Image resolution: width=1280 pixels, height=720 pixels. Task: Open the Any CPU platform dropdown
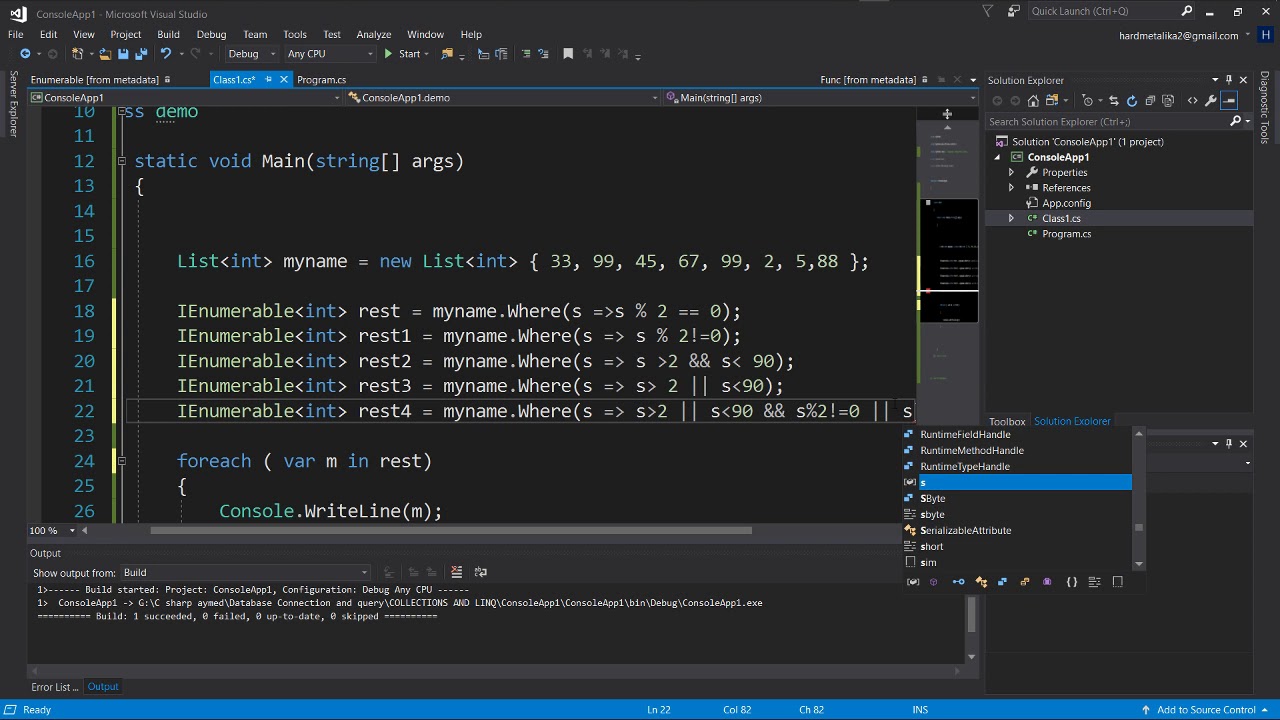tap(330, 54)
